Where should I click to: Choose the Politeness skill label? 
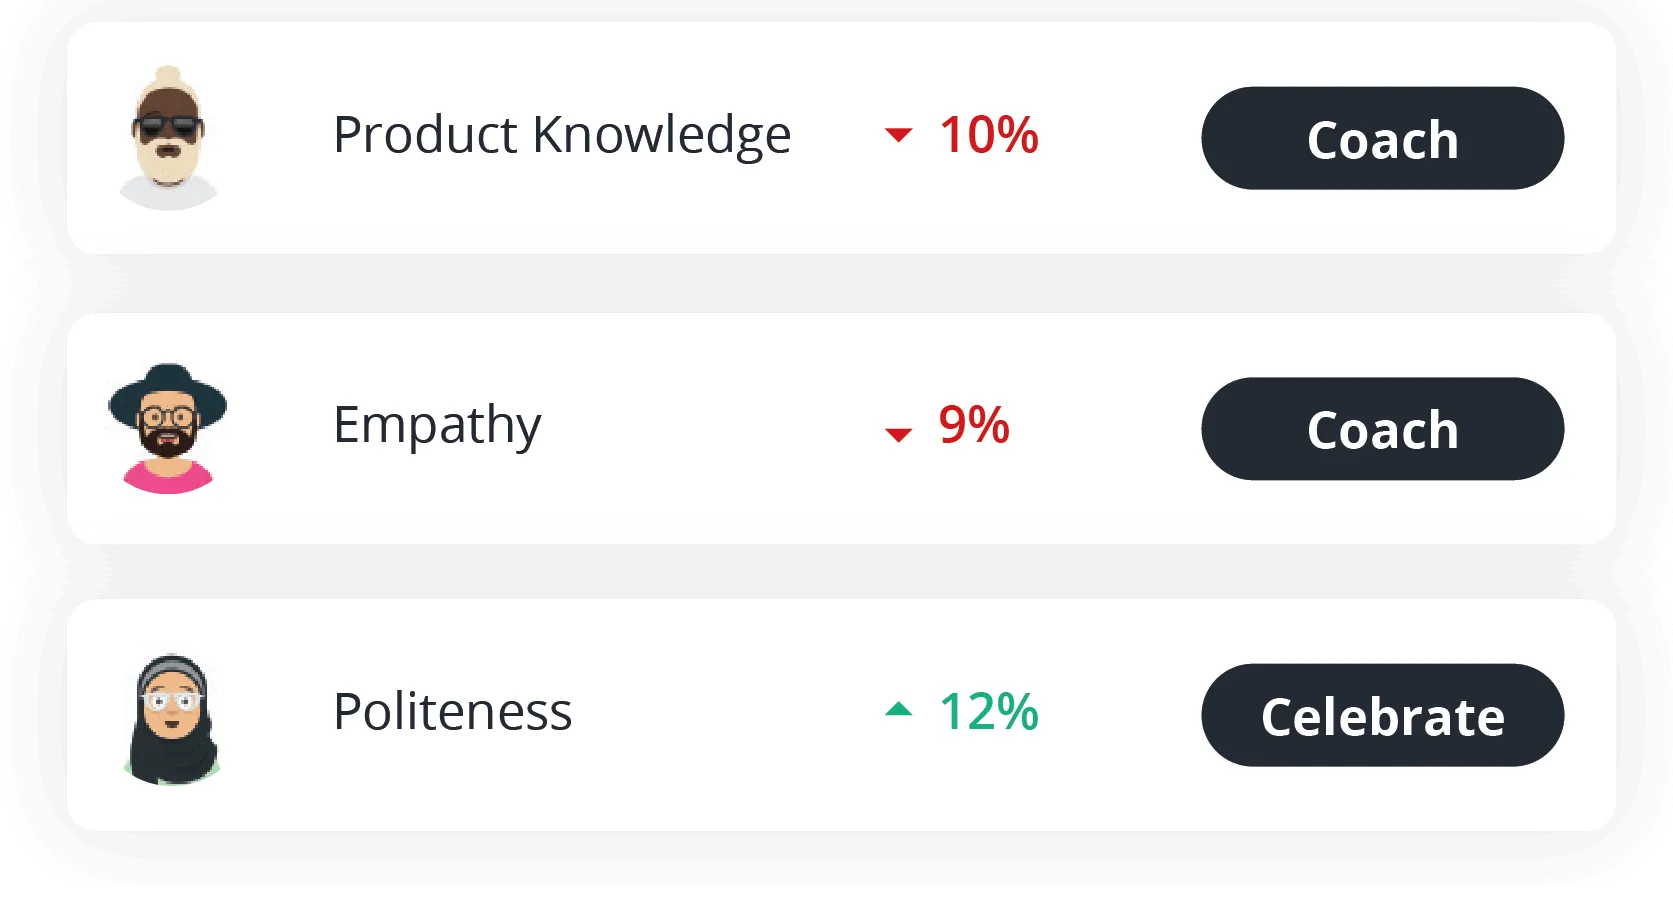tap(452, 712)
